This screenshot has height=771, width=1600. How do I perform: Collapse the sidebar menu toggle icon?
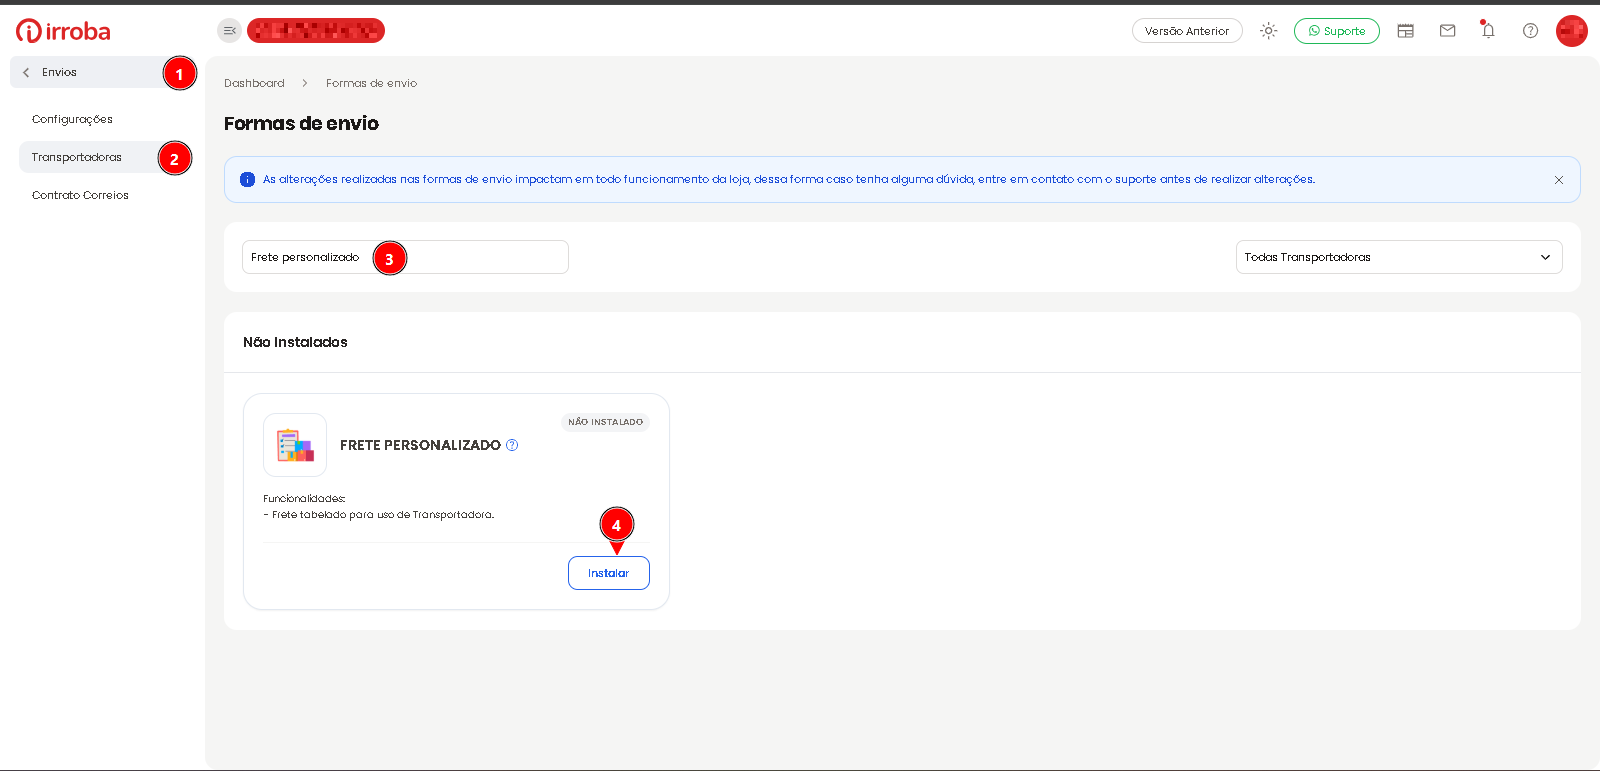(229, 31)
